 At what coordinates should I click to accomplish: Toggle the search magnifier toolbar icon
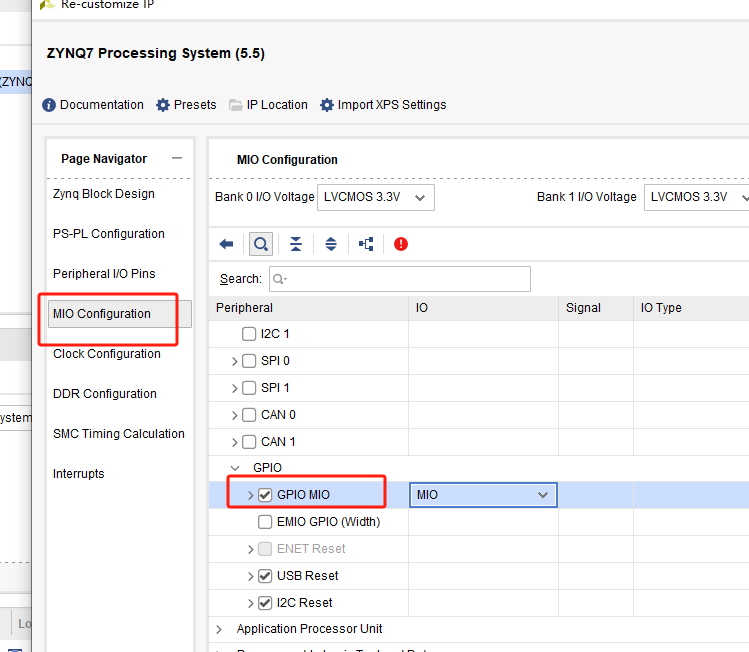(x=261, y=245)
